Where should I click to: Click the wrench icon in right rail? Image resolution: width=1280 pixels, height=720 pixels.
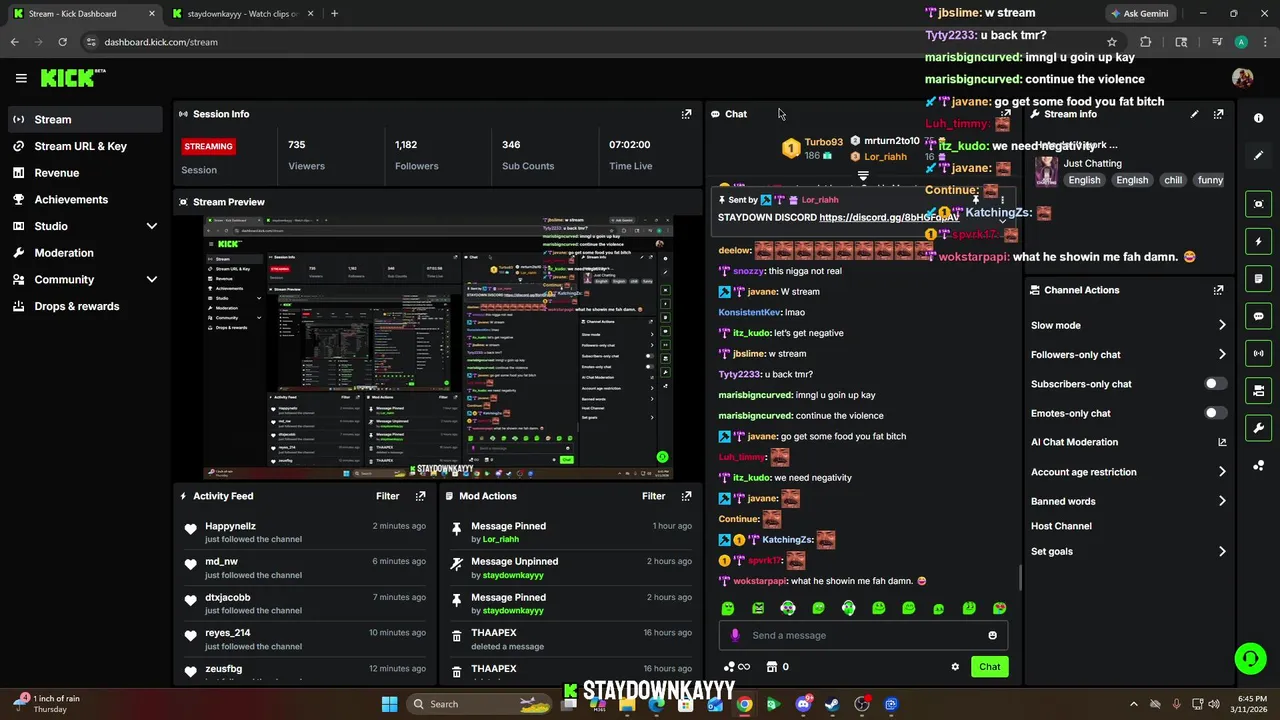pyautogui.click(x=1258, y=428)
